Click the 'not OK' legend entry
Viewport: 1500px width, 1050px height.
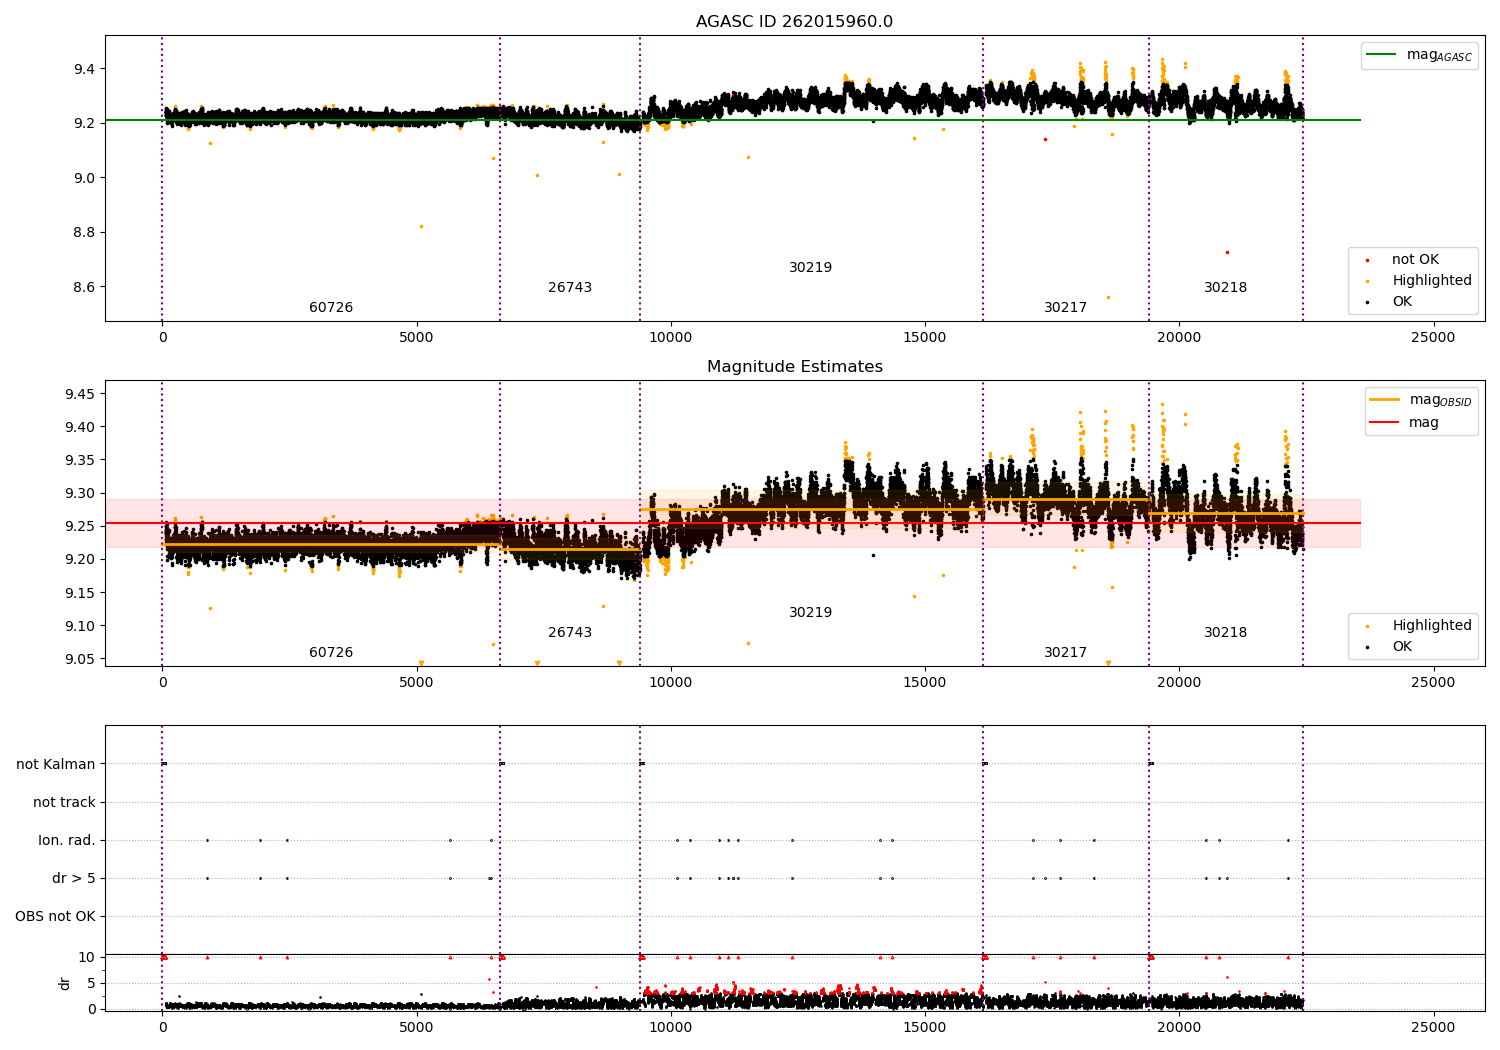tap(1414, 260)
